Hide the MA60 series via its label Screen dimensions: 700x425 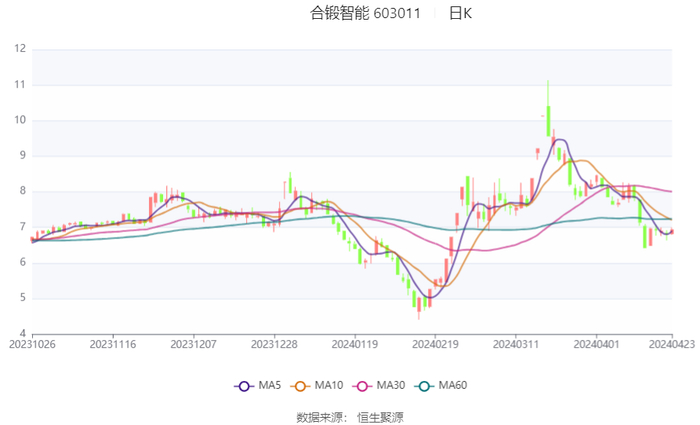tap(453, 385)
